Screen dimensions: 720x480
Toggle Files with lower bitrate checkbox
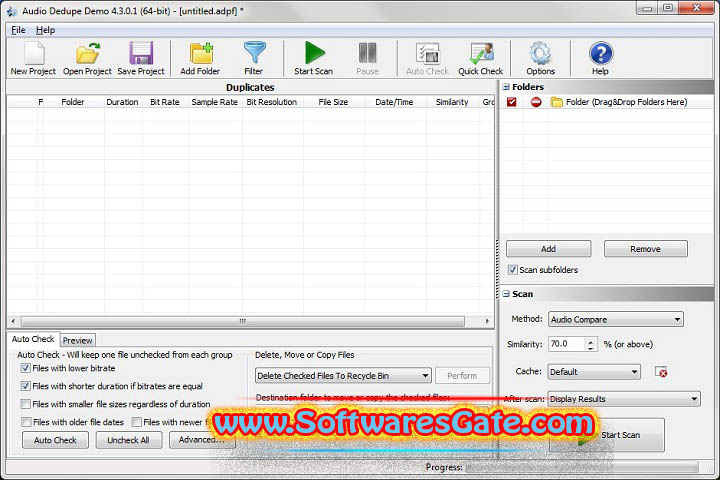pyautogui.click(x=26, y=368)
